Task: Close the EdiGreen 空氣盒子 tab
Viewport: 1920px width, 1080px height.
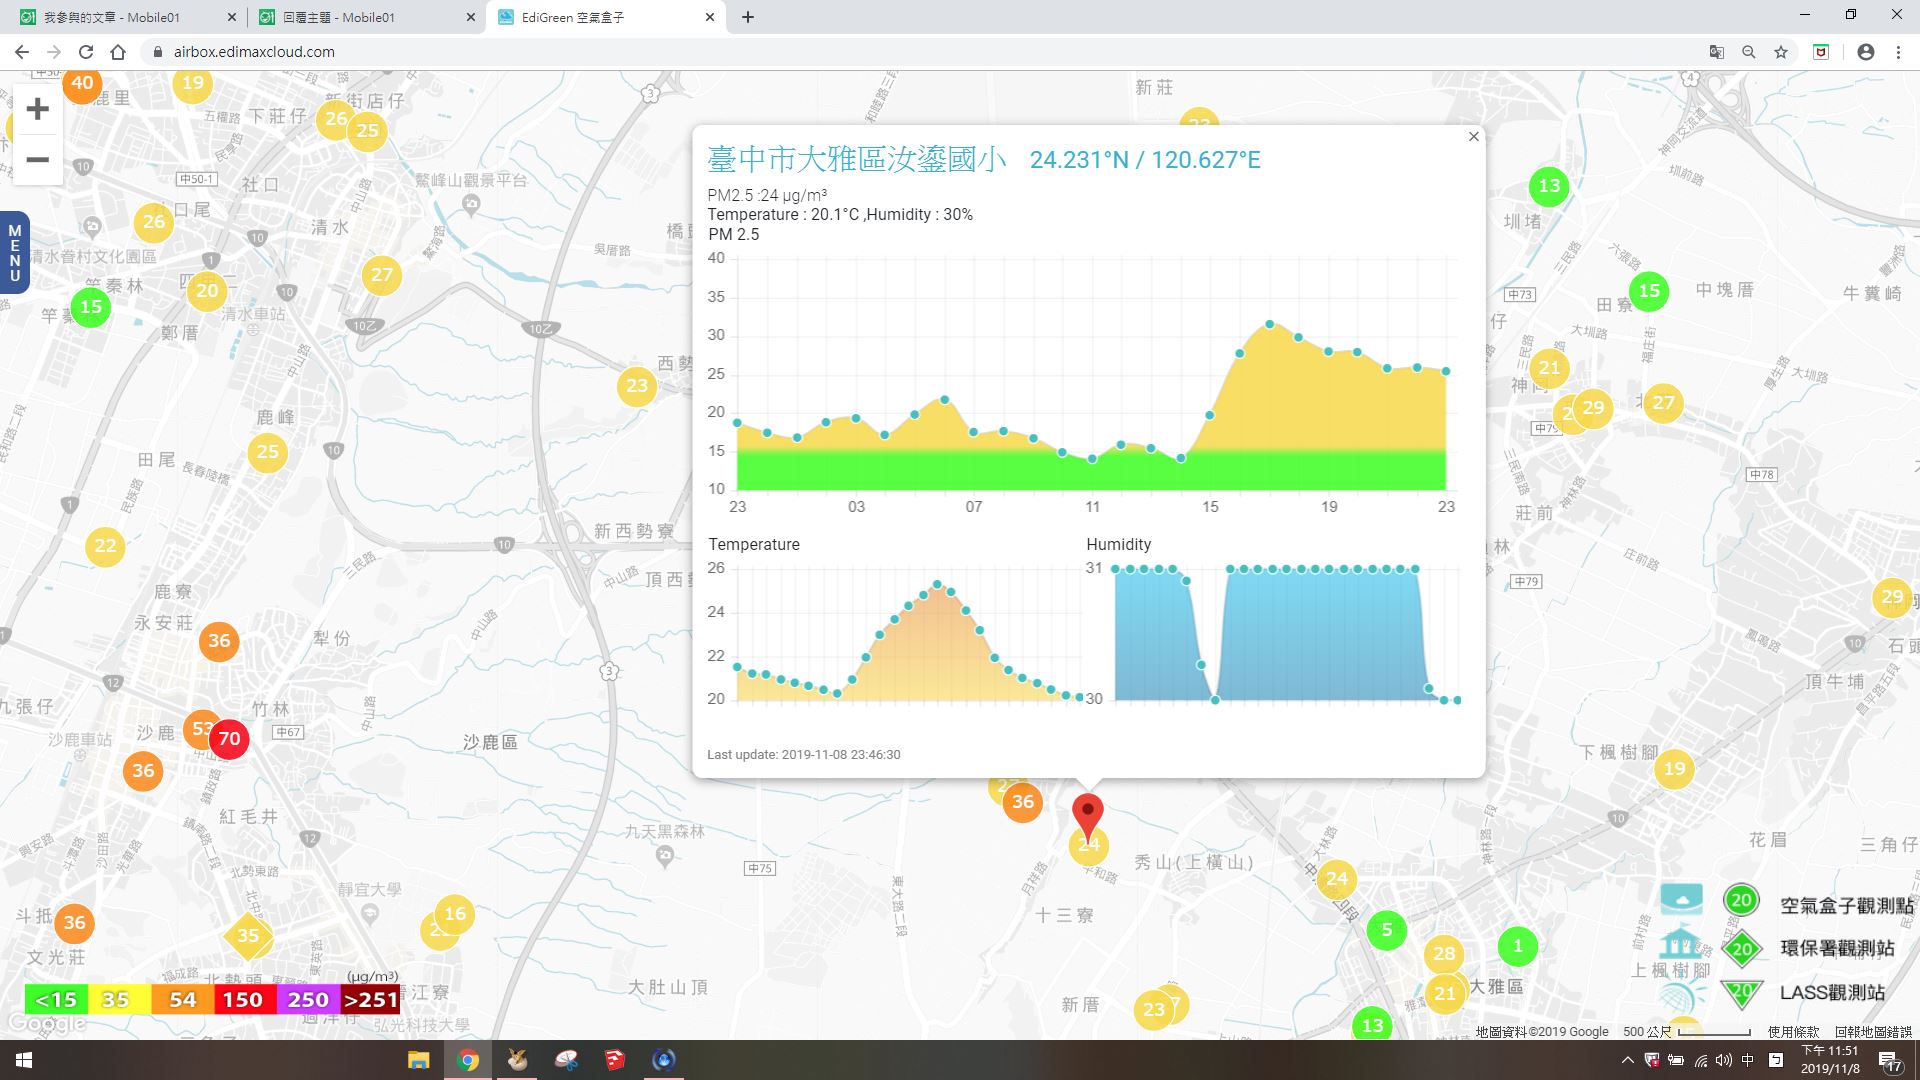Action: click(x=710, y=17)
